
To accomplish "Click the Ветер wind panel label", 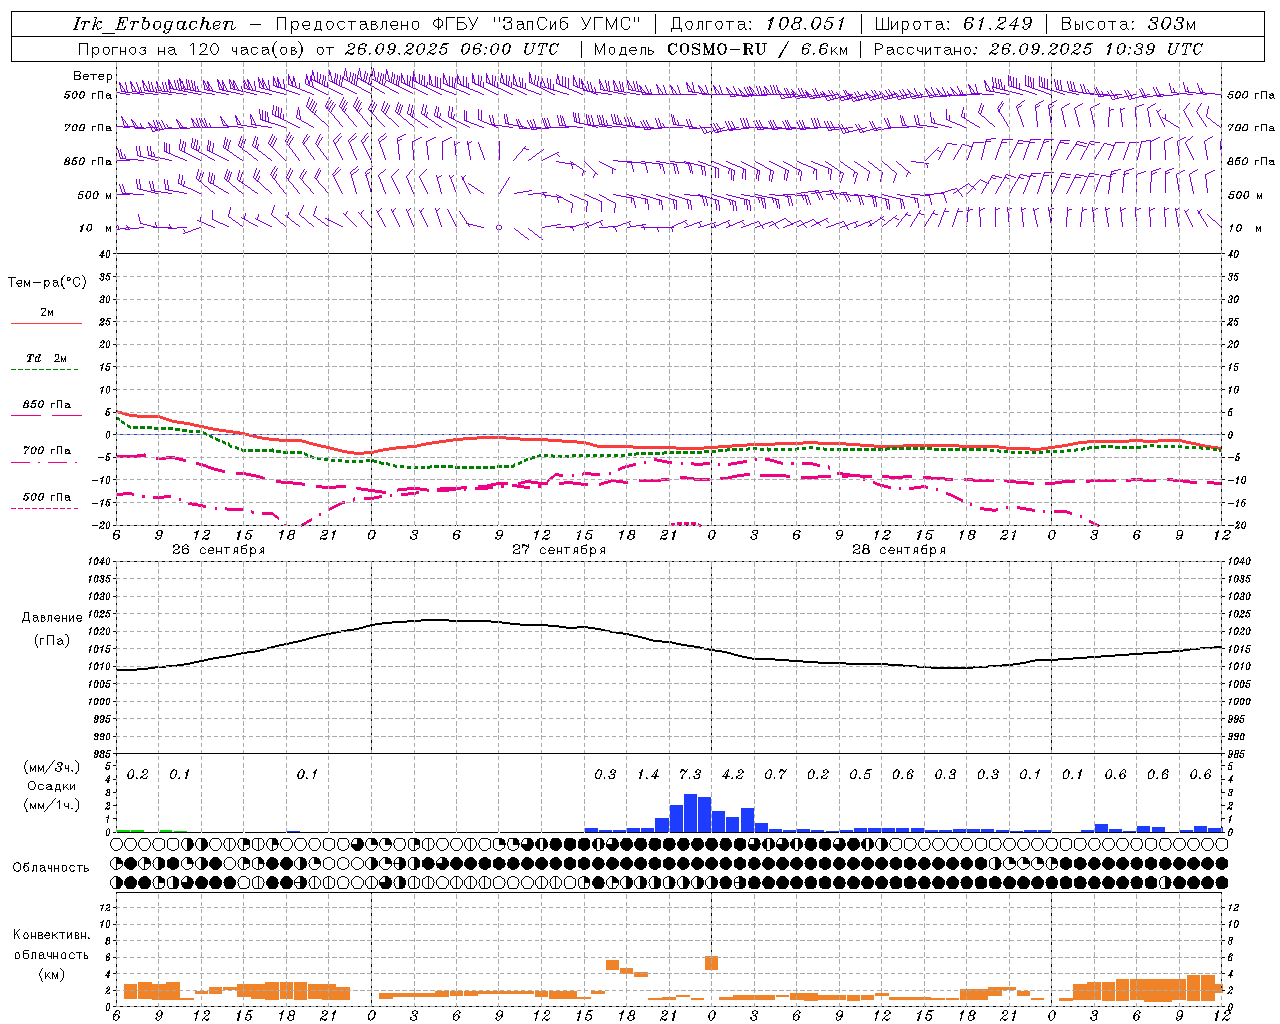I will pyautogui.click(x=92, y=77).
